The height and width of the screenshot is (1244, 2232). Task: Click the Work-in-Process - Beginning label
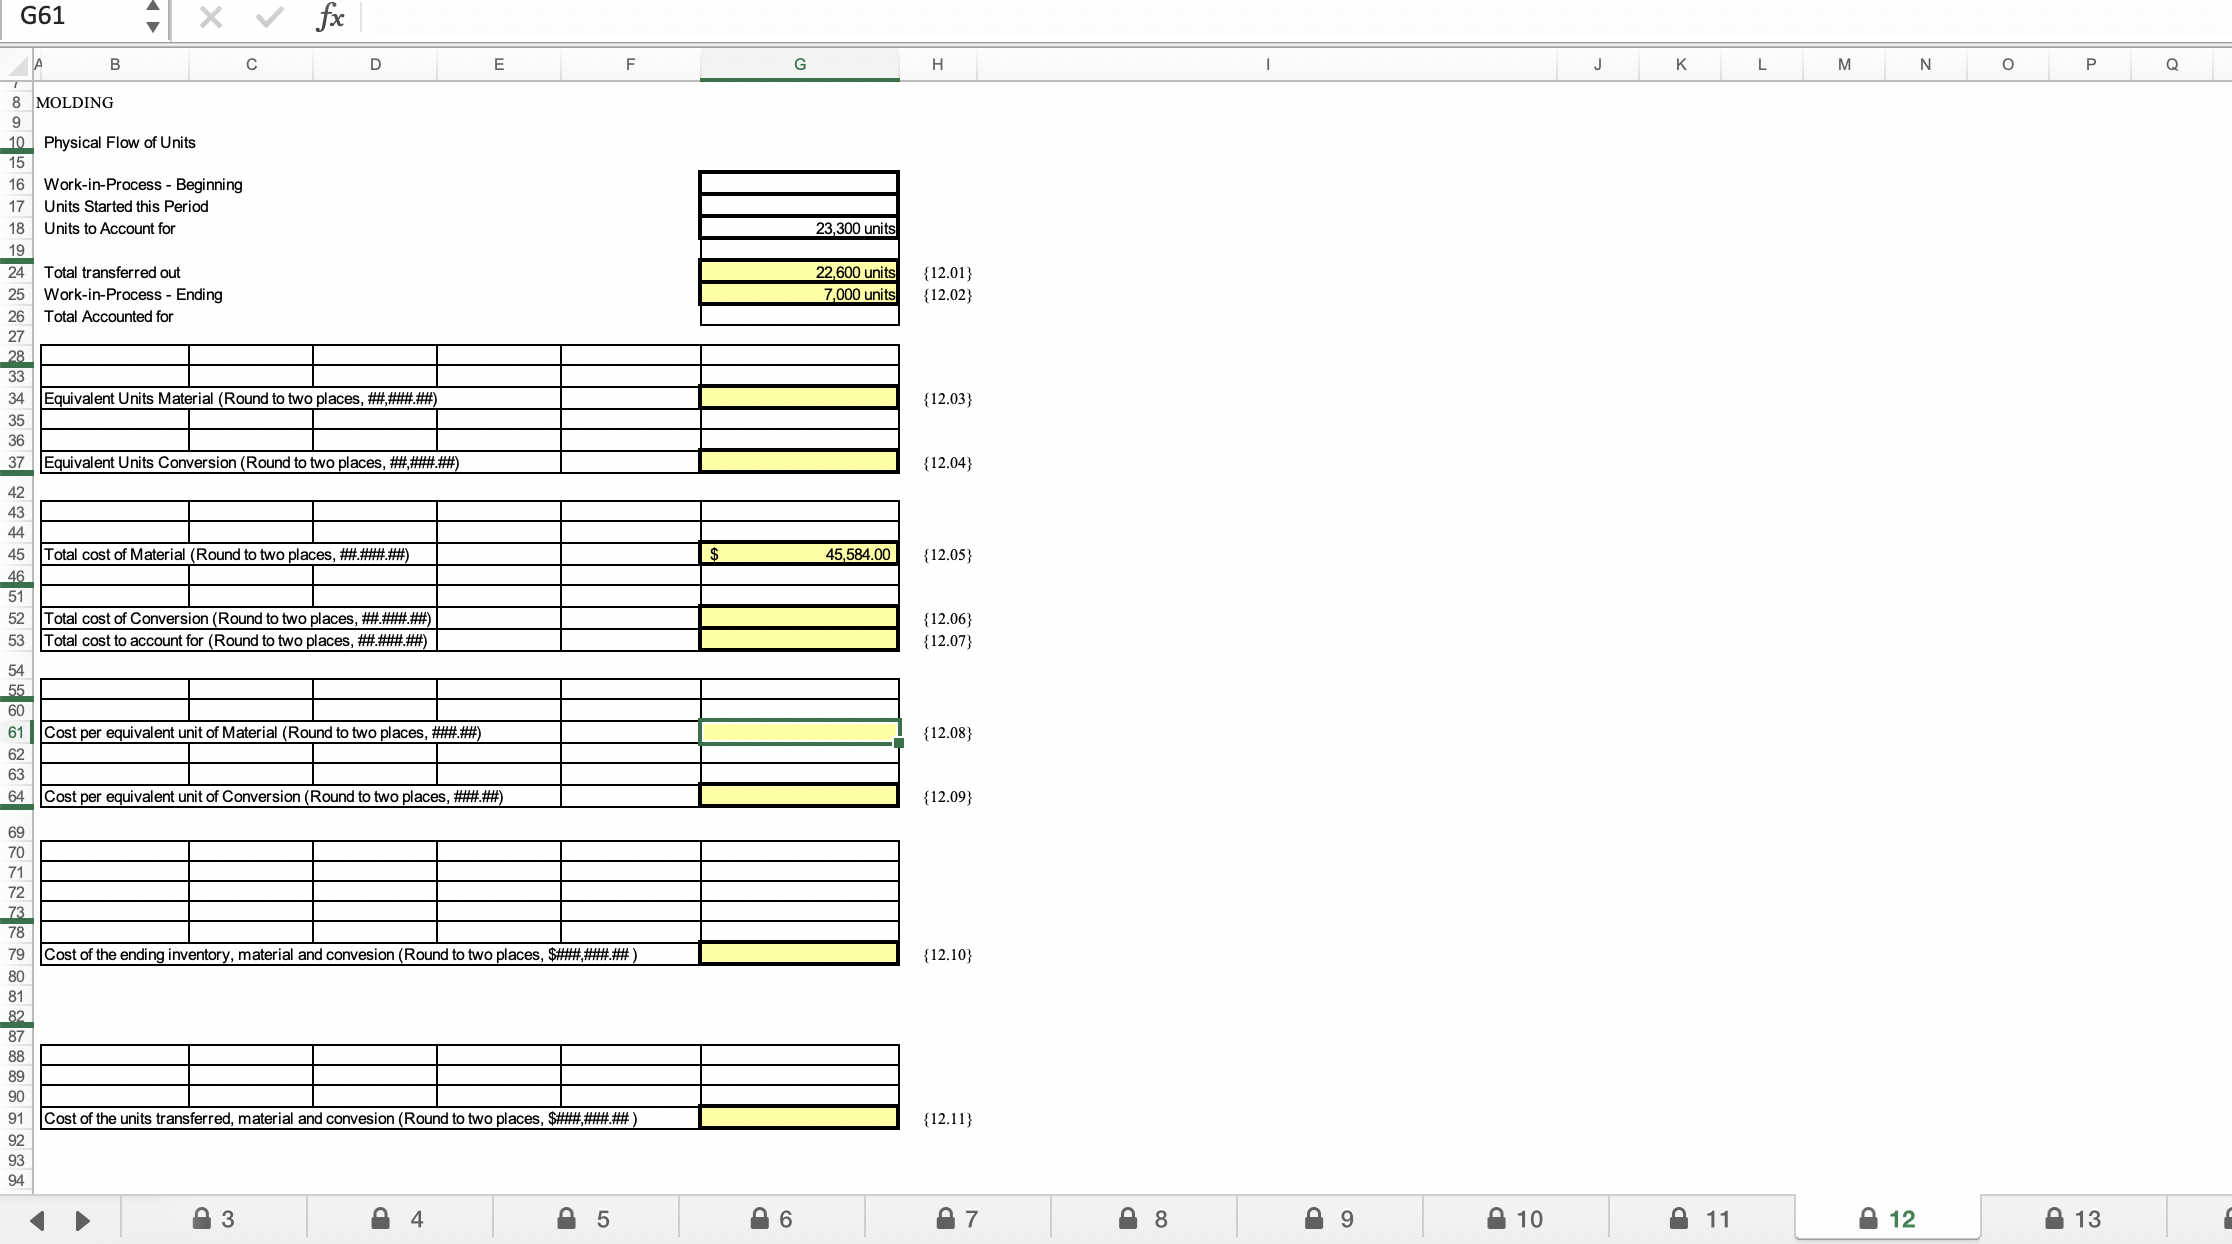(x=143, y=184)
